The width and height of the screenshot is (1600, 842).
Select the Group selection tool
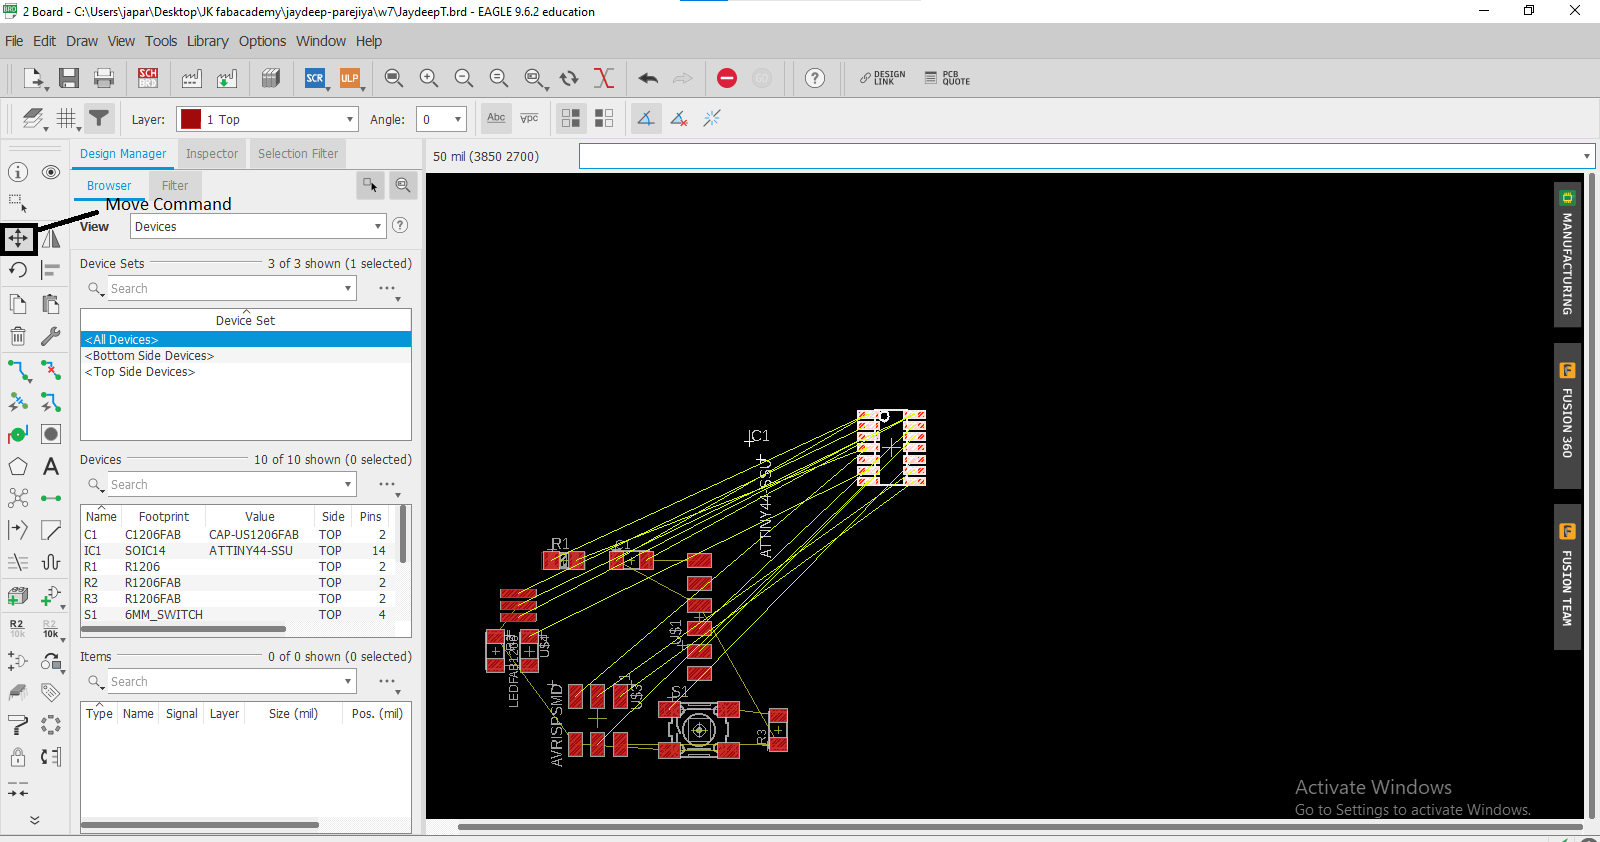18,203
